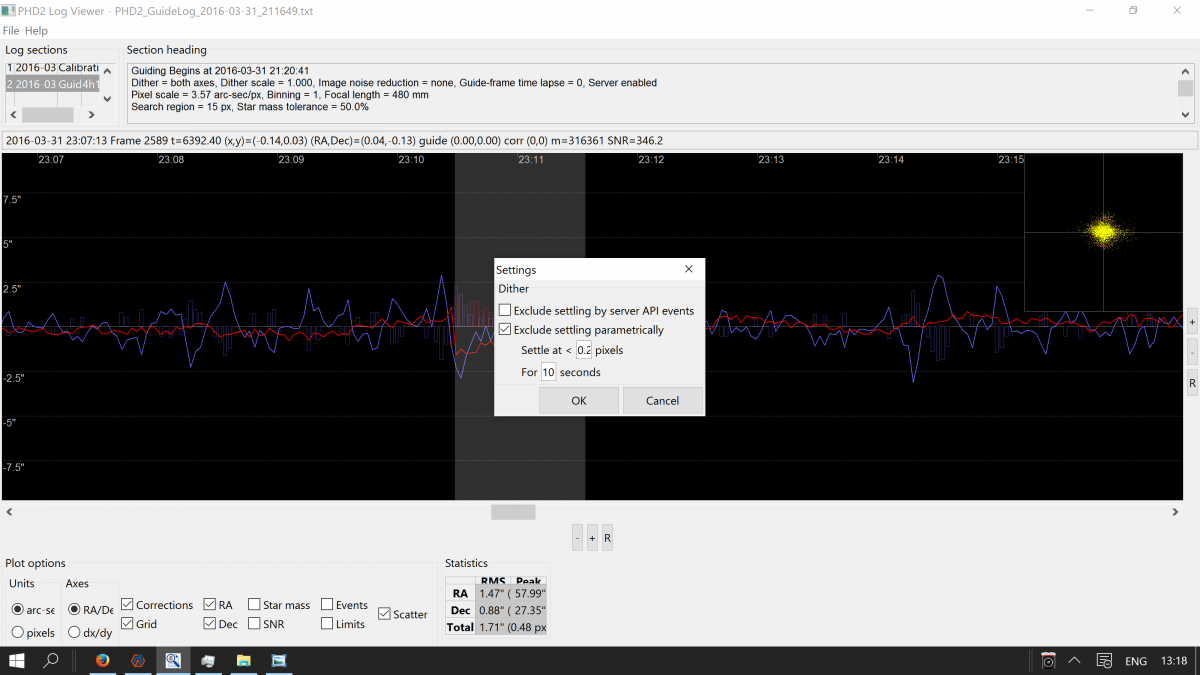Open File Explorer from the taskbar
This screenshot has height=675, width=1200.
coord(243,660)
